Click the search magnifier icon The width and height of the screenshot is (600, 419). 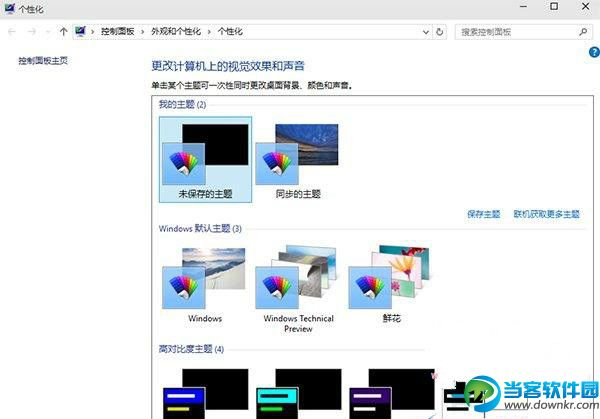point(583,32)
